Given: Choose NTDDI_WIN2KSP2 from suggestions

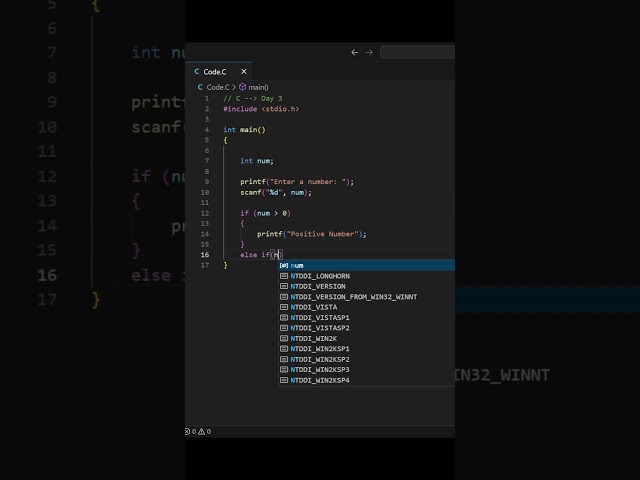Looking at the screenshot, I should (367, 359).
